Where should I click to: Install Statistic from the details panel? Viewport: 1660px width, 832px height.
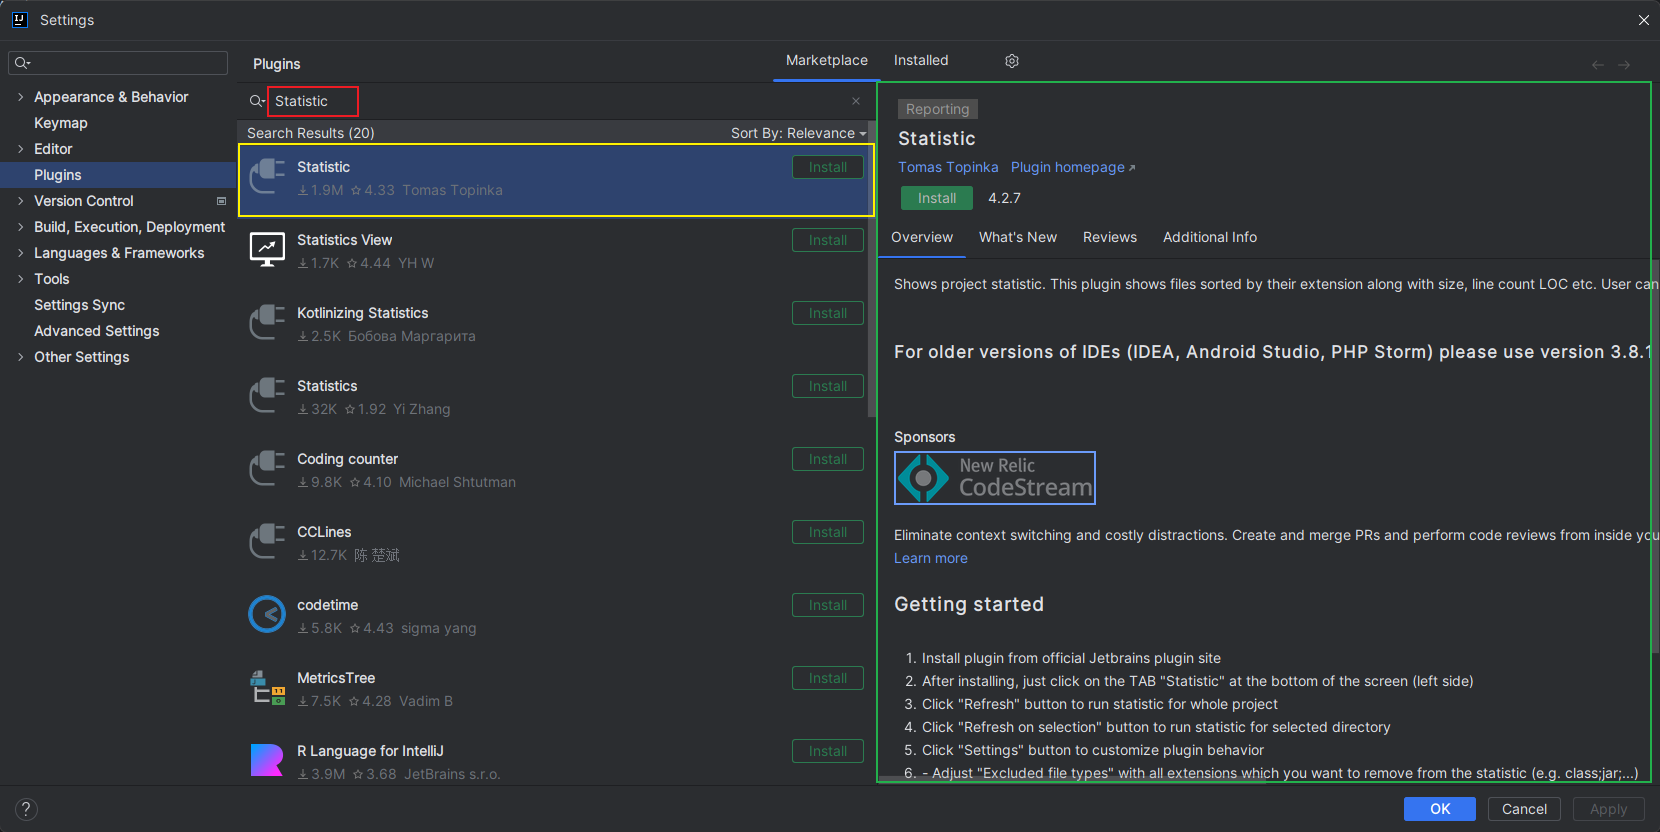click(937, 198)
